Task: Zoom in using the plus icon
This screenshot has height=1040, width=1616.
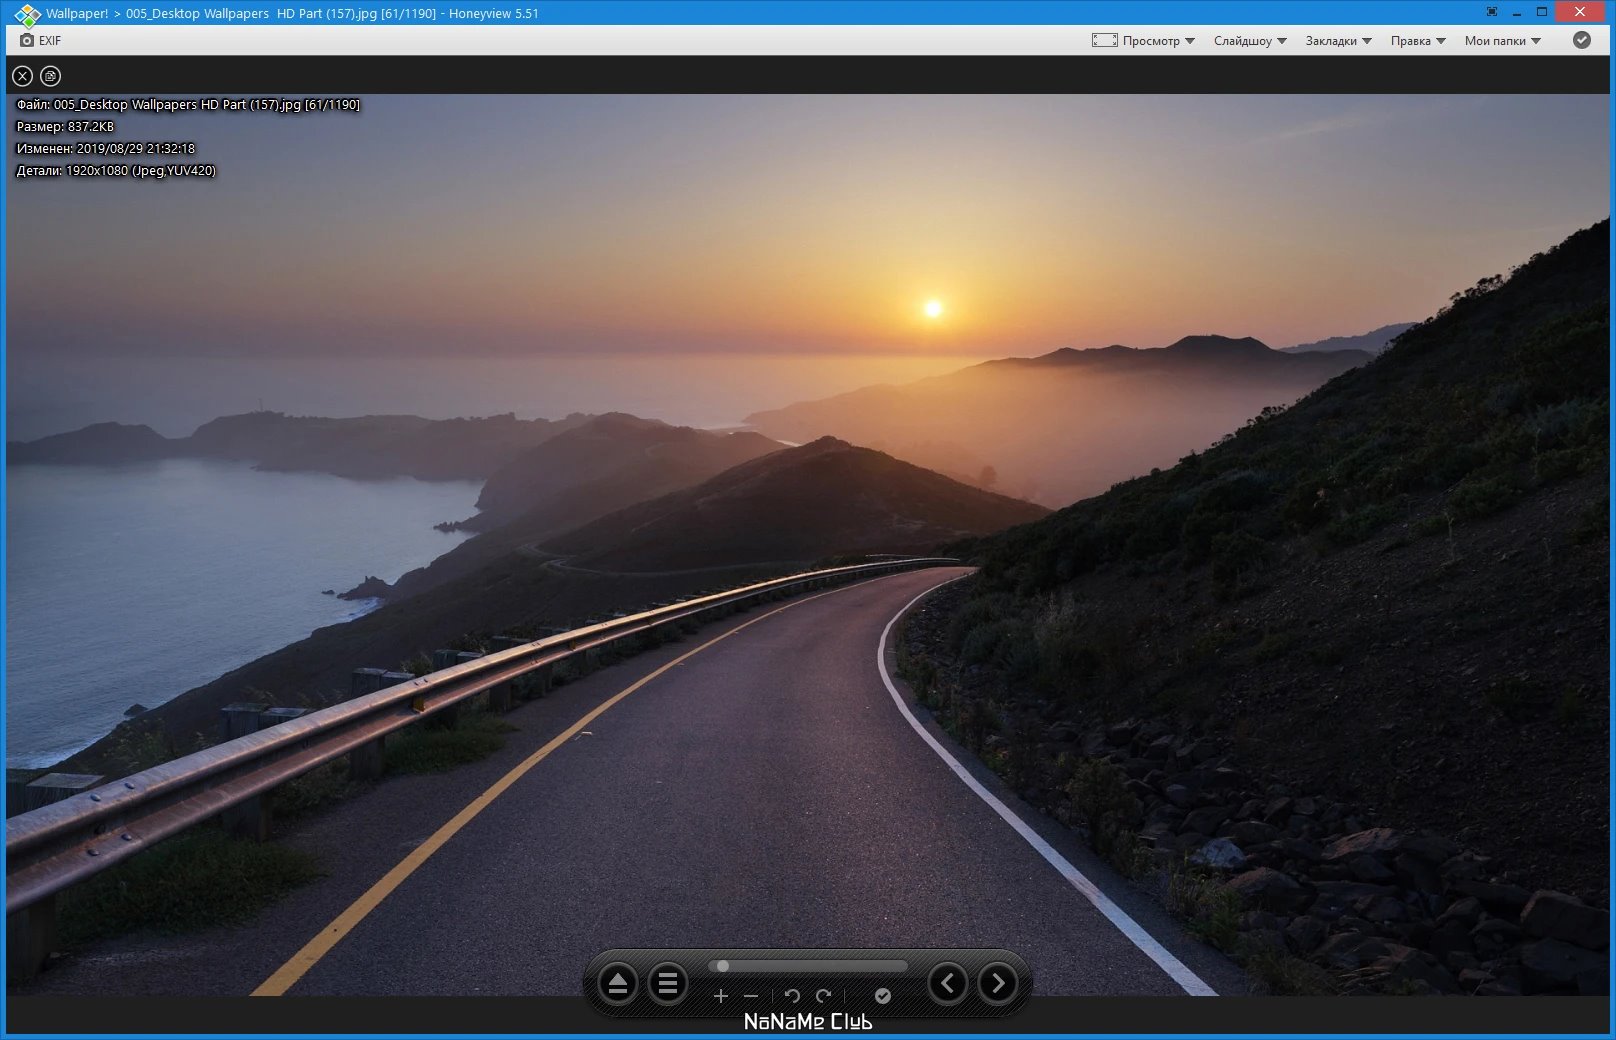Action: click(721, 996)
